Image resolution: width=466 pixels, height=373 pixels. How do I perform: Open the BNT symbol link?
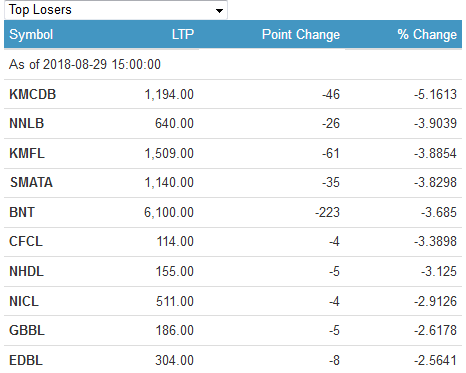tap(22, 212)
